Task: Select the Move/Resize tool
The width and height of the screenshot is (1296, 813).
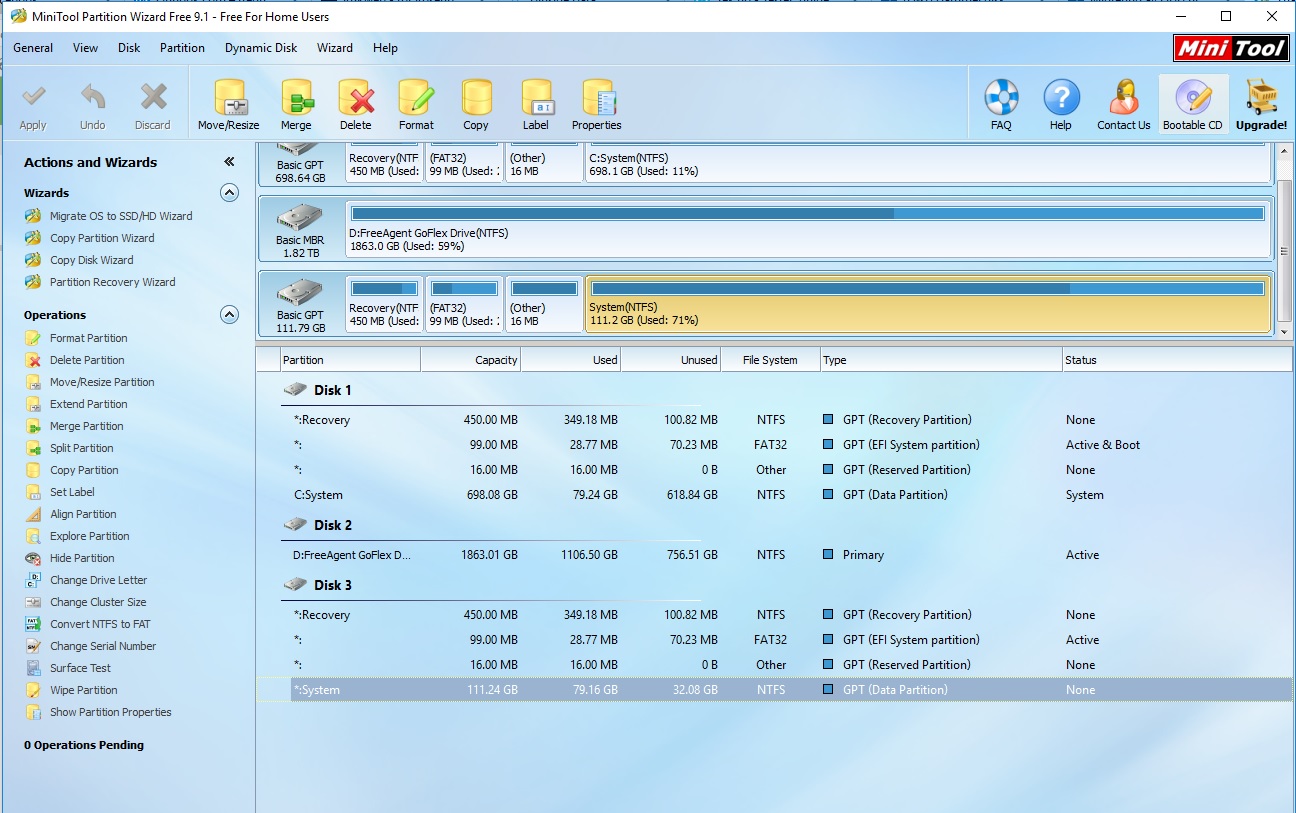Action: (229, 105)
